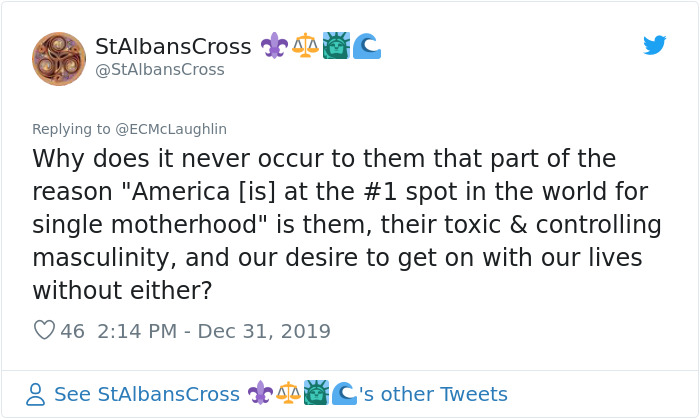This screenshot has width=700, height=419.
Task: Open the @StAlbansCross handle link
Action: click(x=160, y=70)
